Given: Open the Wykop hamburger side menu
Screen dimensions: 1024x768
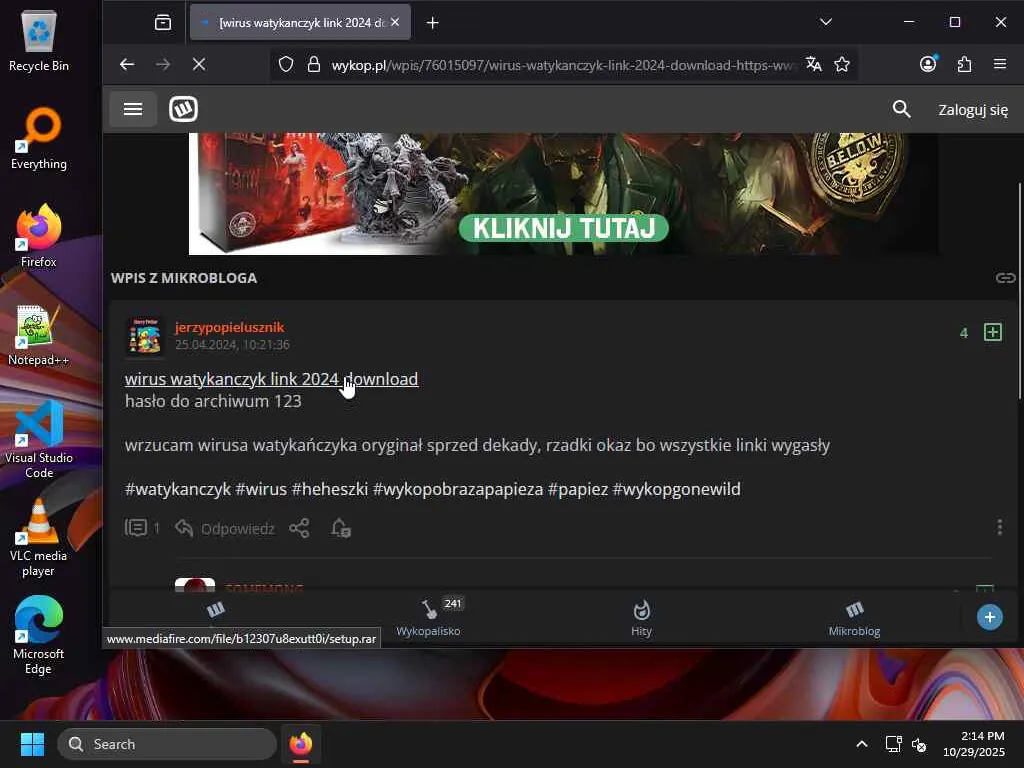Looking at the screenshot, I should click(x=133, y=109).
